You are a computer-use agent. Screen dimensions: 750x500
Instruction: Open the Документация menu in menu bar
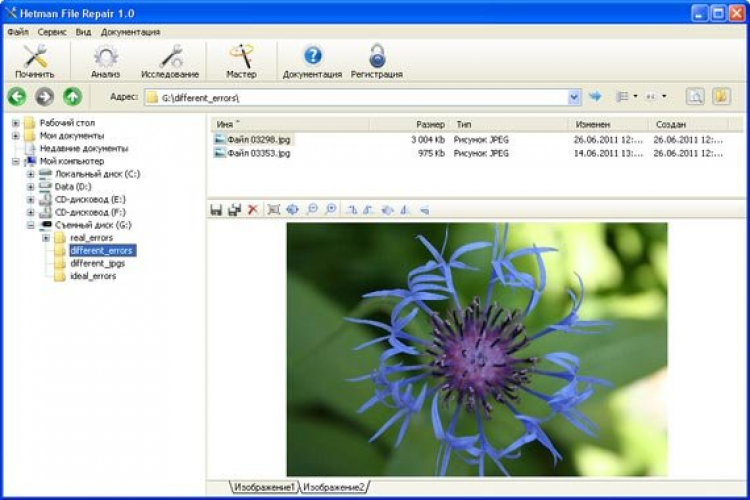(130, 32)
